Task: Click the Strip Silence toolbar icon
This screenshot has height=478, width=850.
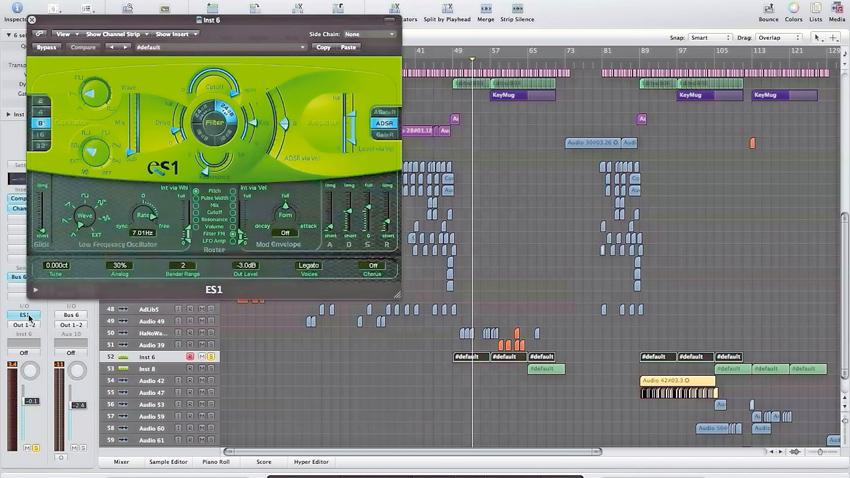Action: tap(517, 8)
